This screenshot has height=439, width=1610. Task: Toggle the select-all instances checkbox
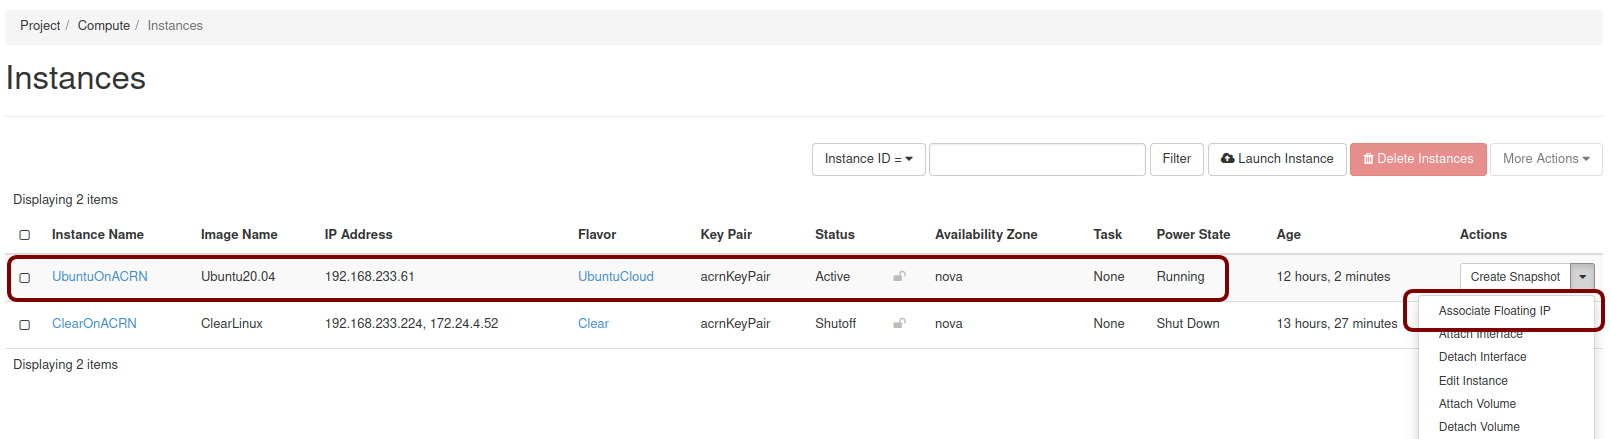tap(25, 235)
